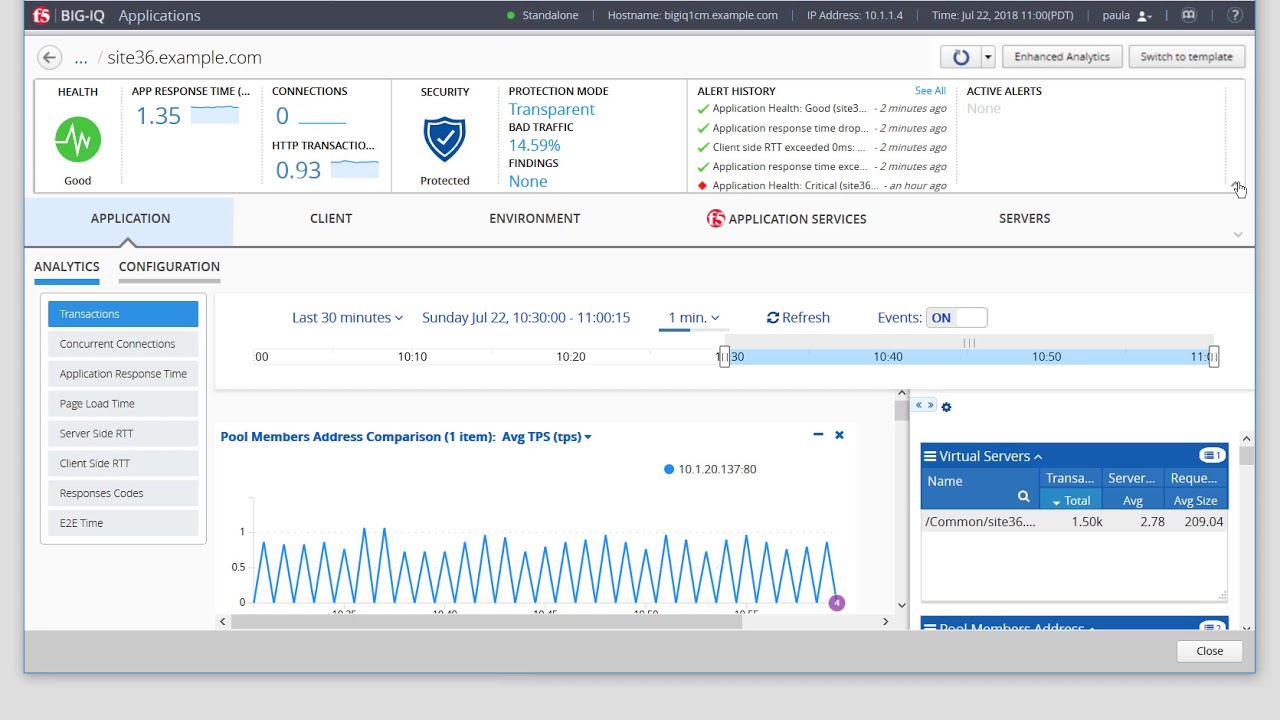
Task: Click See All alert history link
Action: (x=930, y=91)
